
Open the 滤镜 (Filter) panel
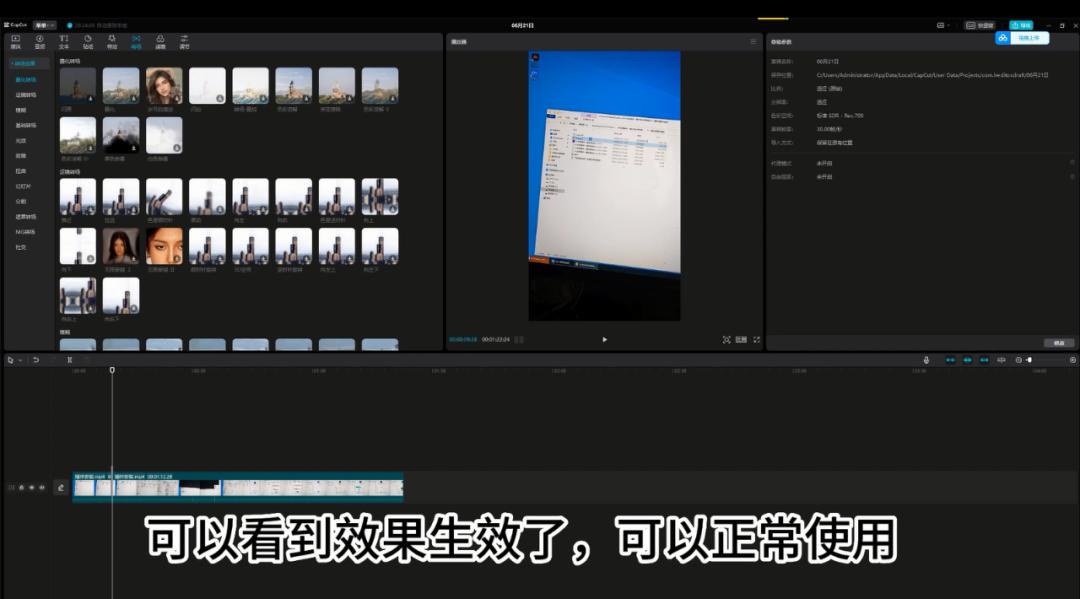(x=160, y=41)
